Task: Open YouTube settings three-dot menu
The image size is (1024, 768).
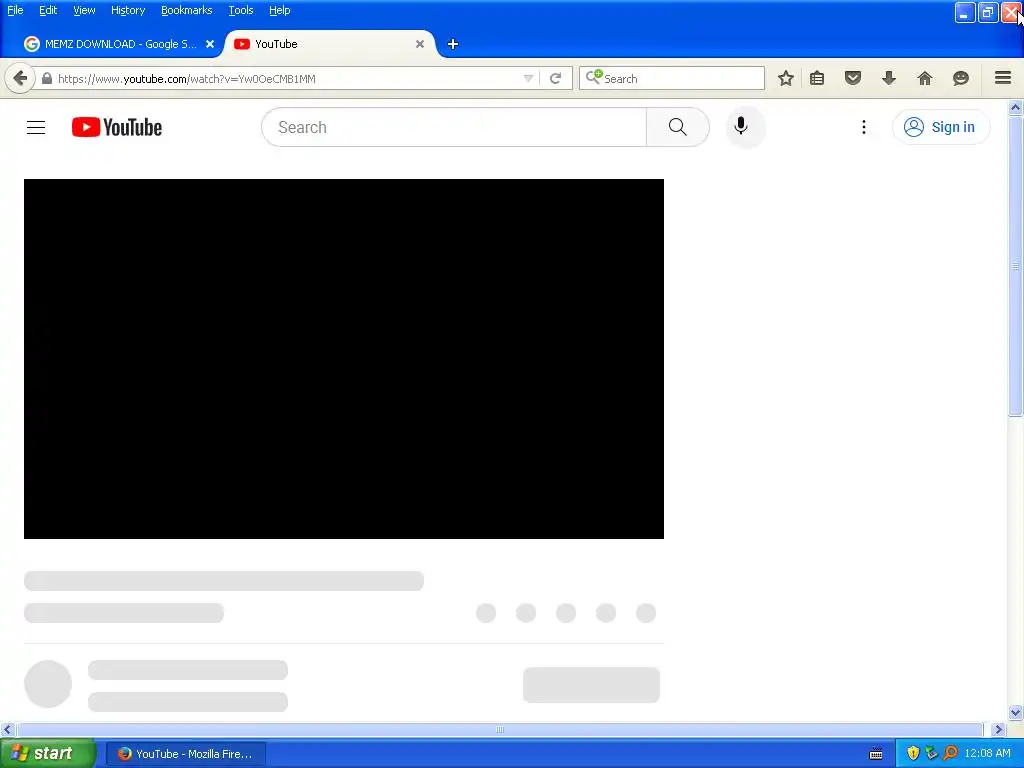Action: coord(863,127)
